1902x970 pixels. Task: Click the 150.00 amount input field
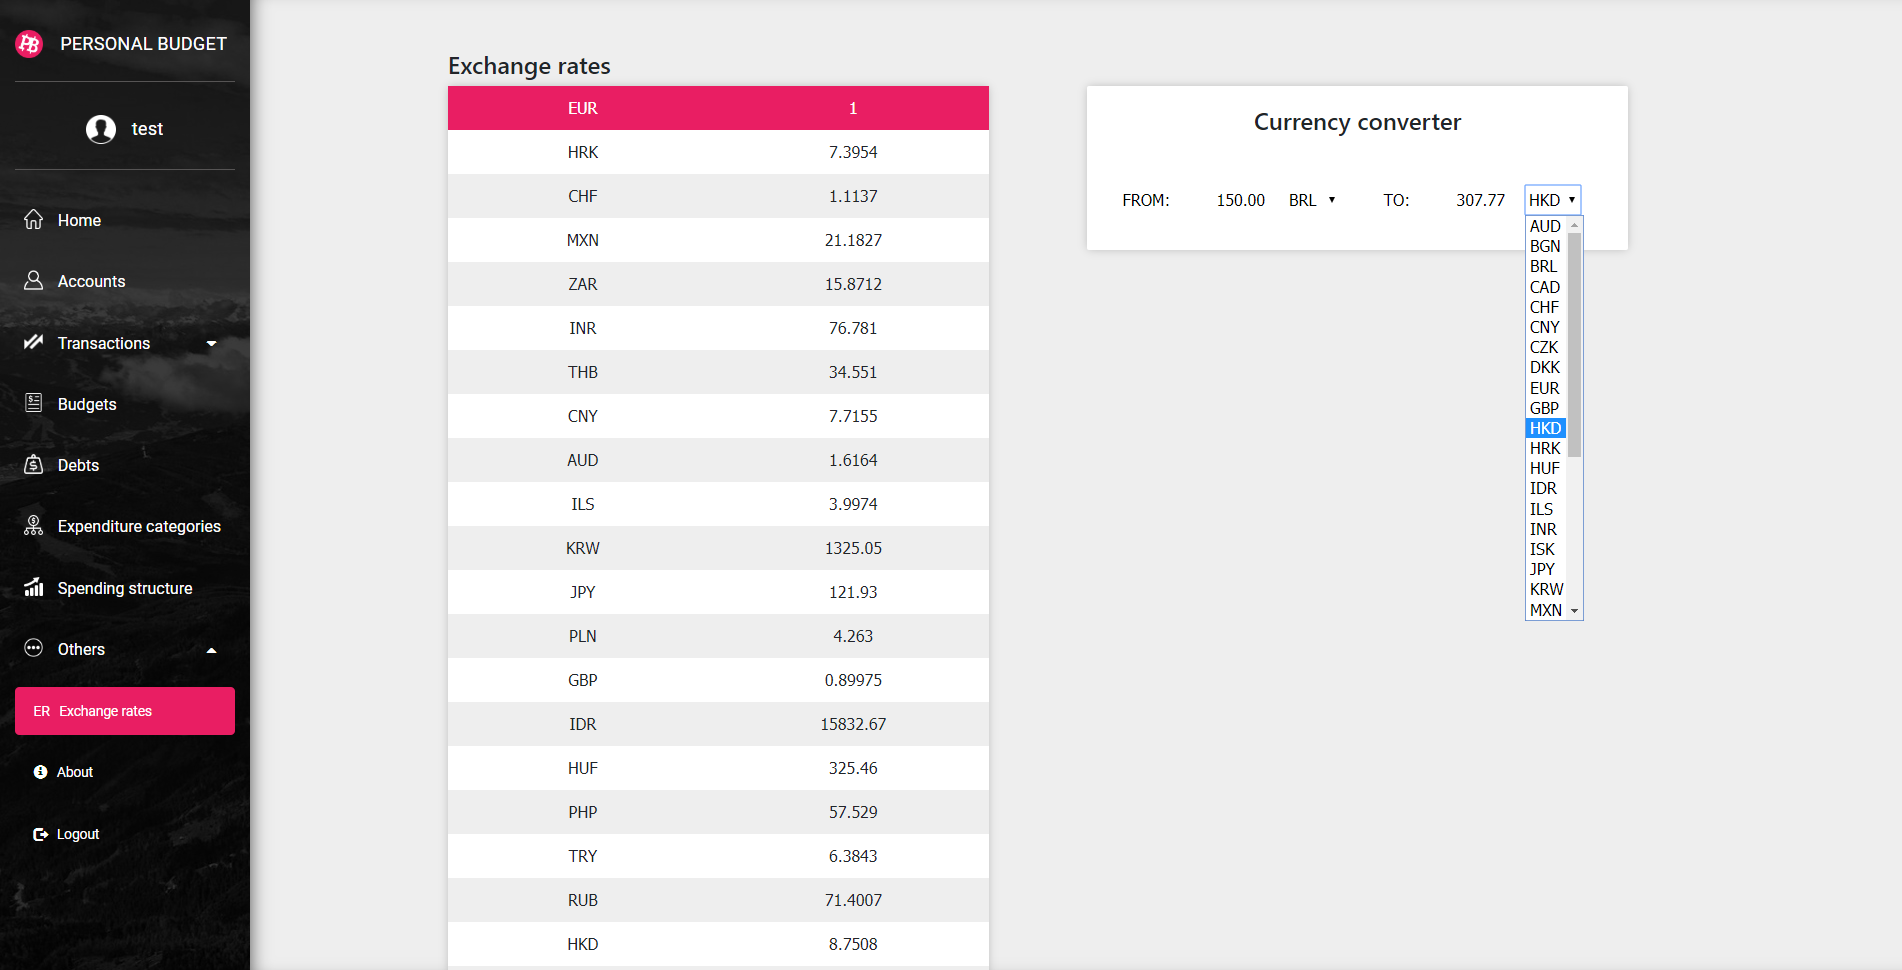(x=1240, y=199)
